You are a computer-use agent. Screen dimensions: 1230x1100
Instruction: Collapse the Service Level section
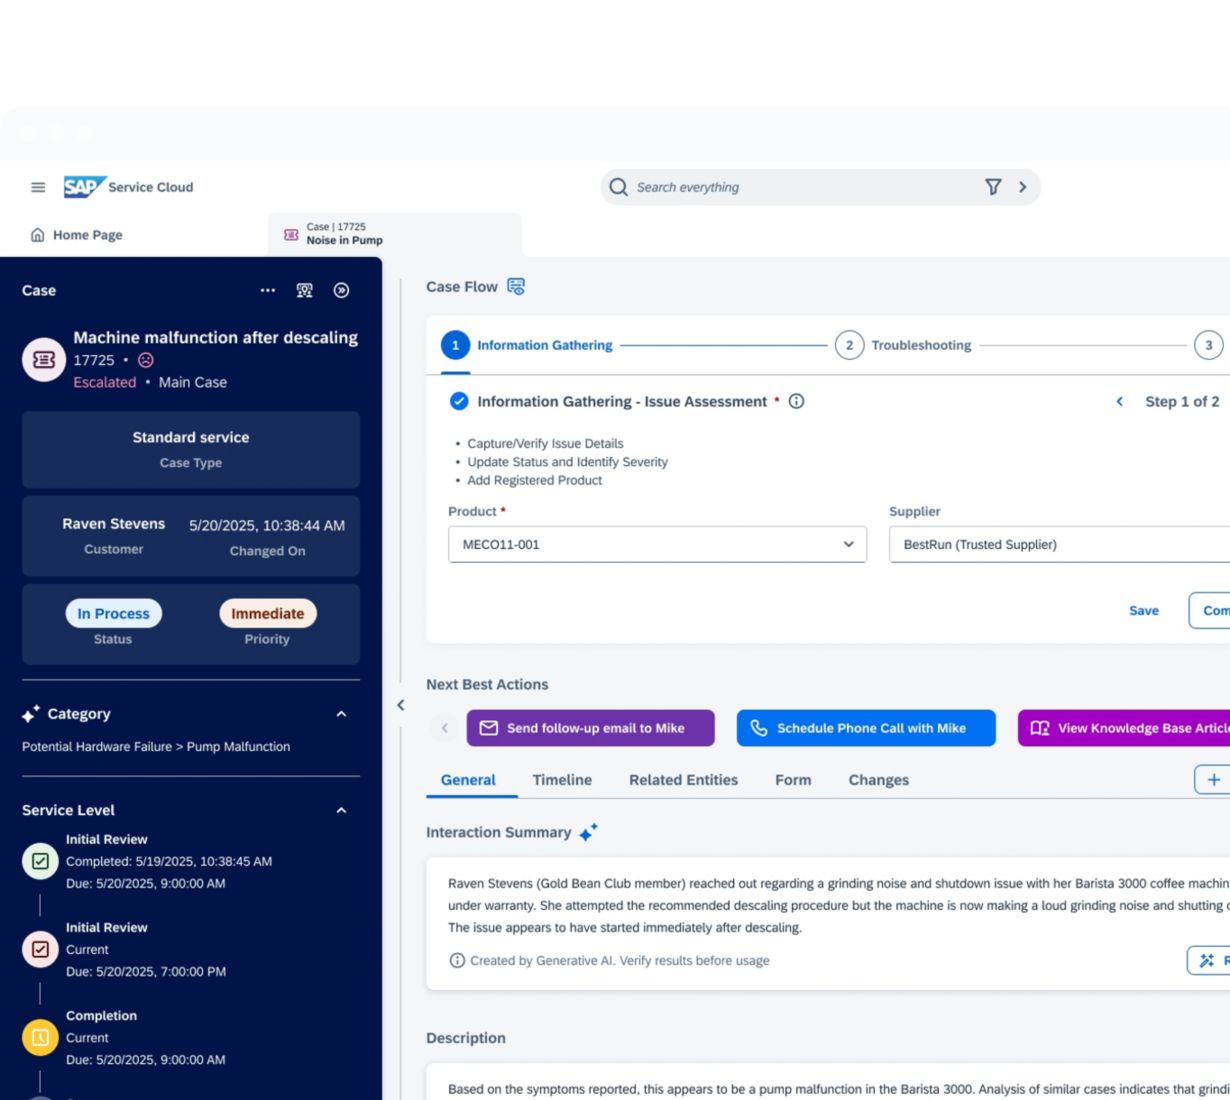point(341,810)
